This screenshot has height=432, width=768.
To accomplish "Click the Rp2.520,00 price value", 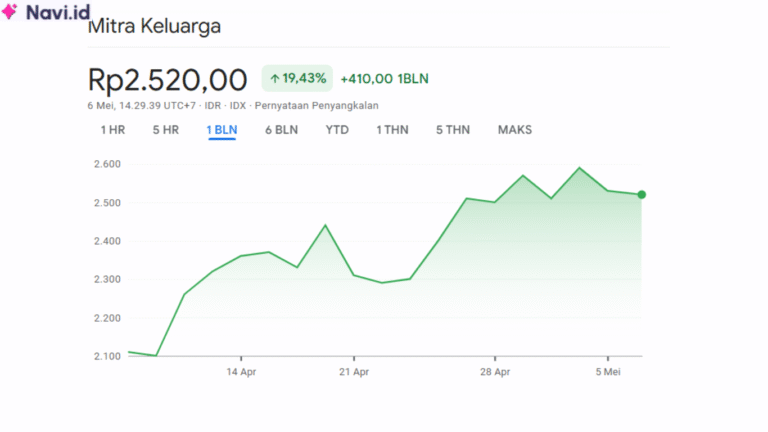I will [167, 78].
